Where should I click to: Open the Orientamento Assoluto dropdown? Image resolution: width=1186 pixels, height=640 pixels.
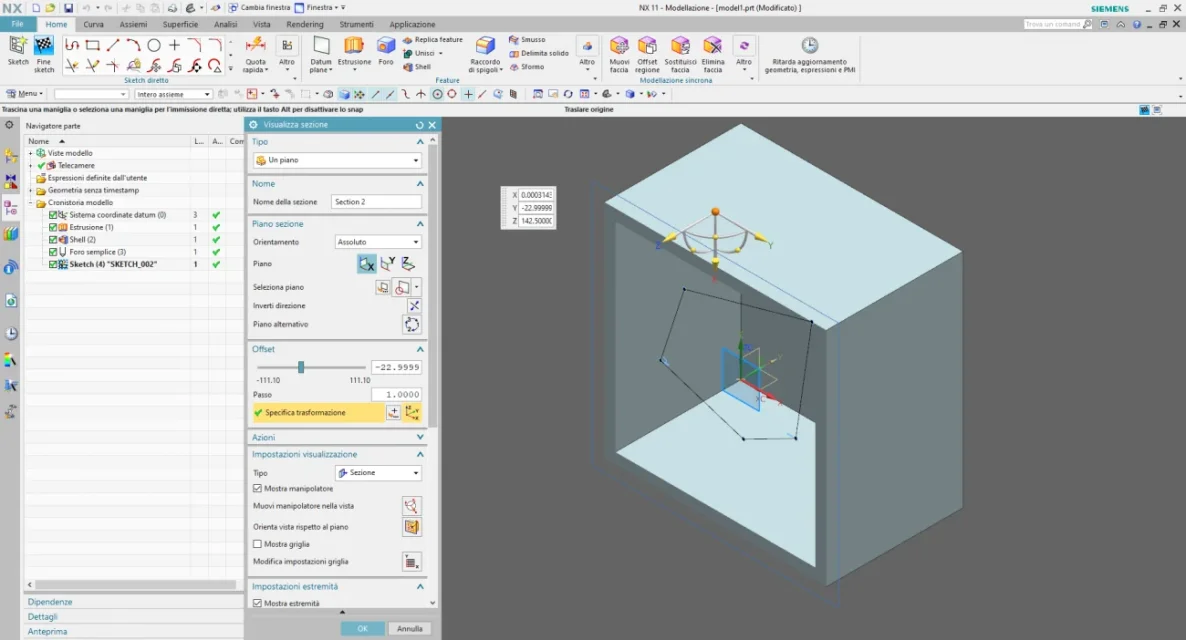[377, 242]
